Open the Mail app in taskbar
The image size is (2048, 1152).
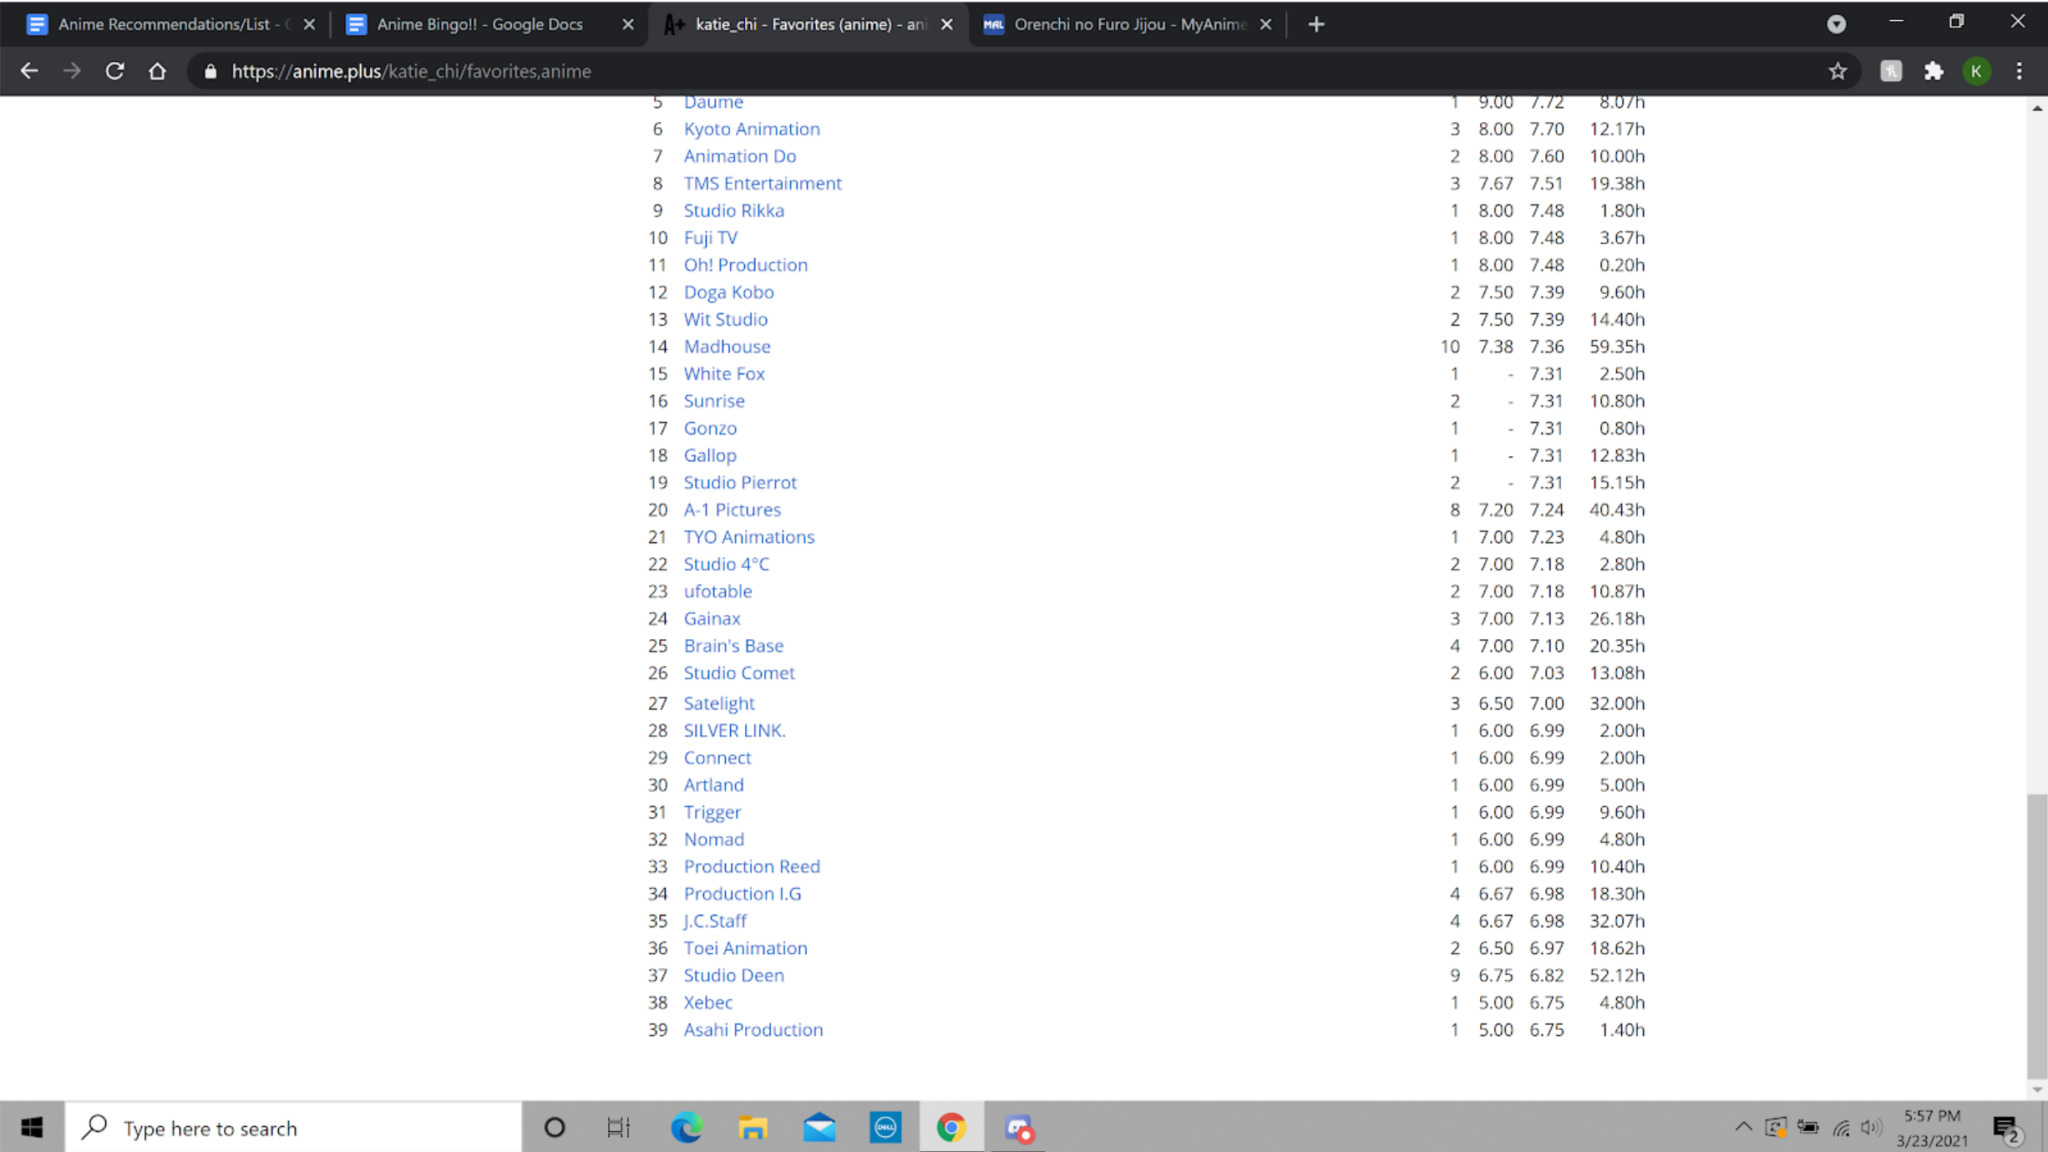[819, 1128]
